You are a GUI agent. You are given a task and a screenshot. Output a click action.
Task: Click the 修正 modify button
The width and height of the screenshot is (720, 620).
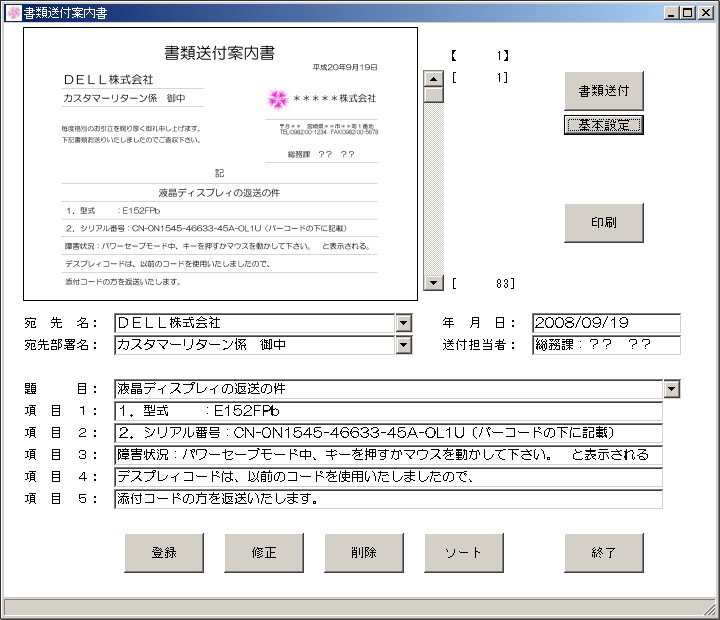click(264, 552)
